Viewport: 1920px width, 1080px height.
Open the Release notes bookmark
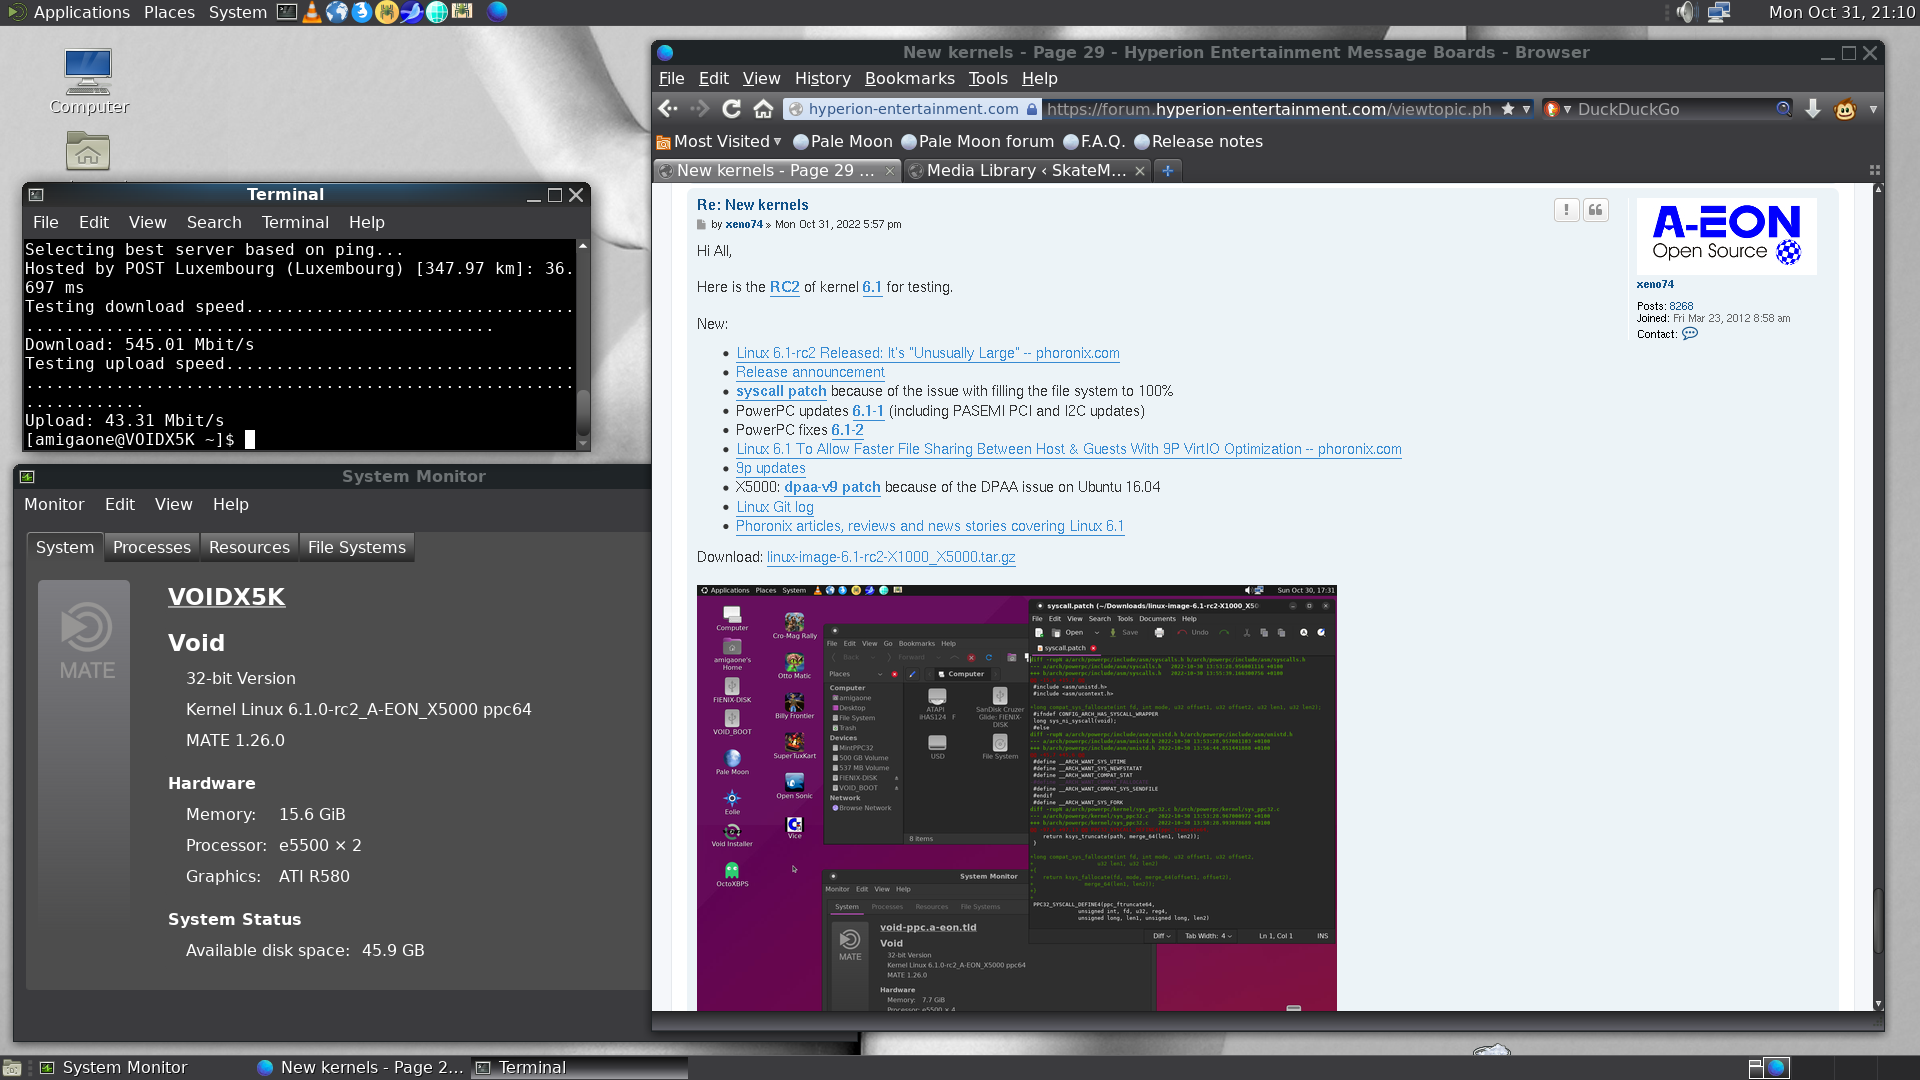pyautogui.click(x=1198, y=141)
